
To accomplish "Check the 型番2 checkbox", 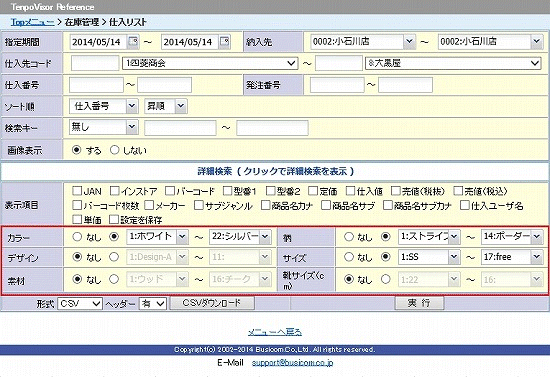I will (x=270, y=191).
